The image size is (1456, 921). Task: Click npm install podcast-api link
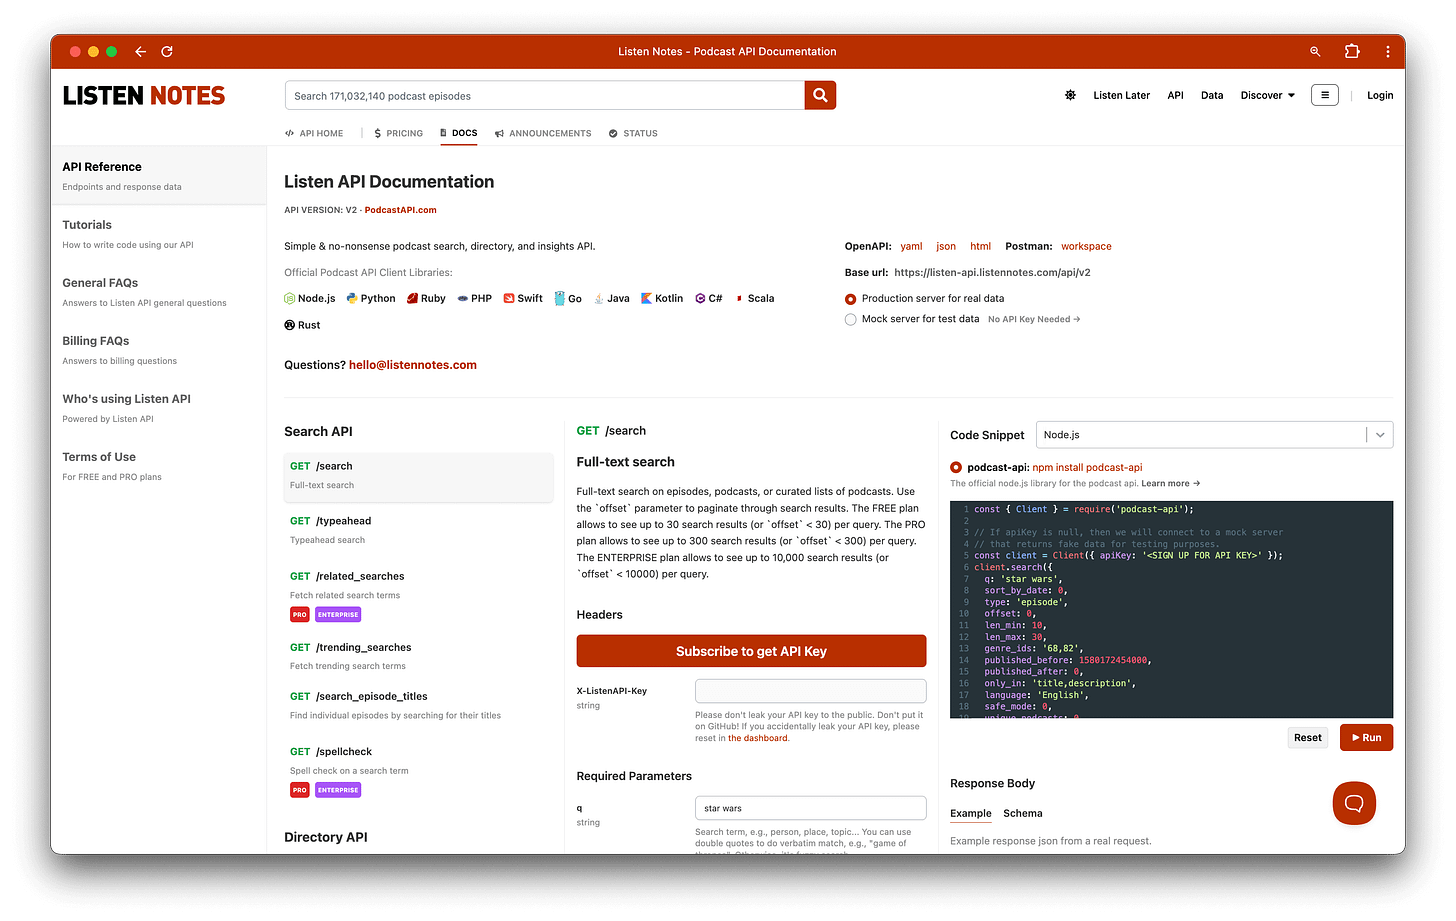(x=1087, y=467)
